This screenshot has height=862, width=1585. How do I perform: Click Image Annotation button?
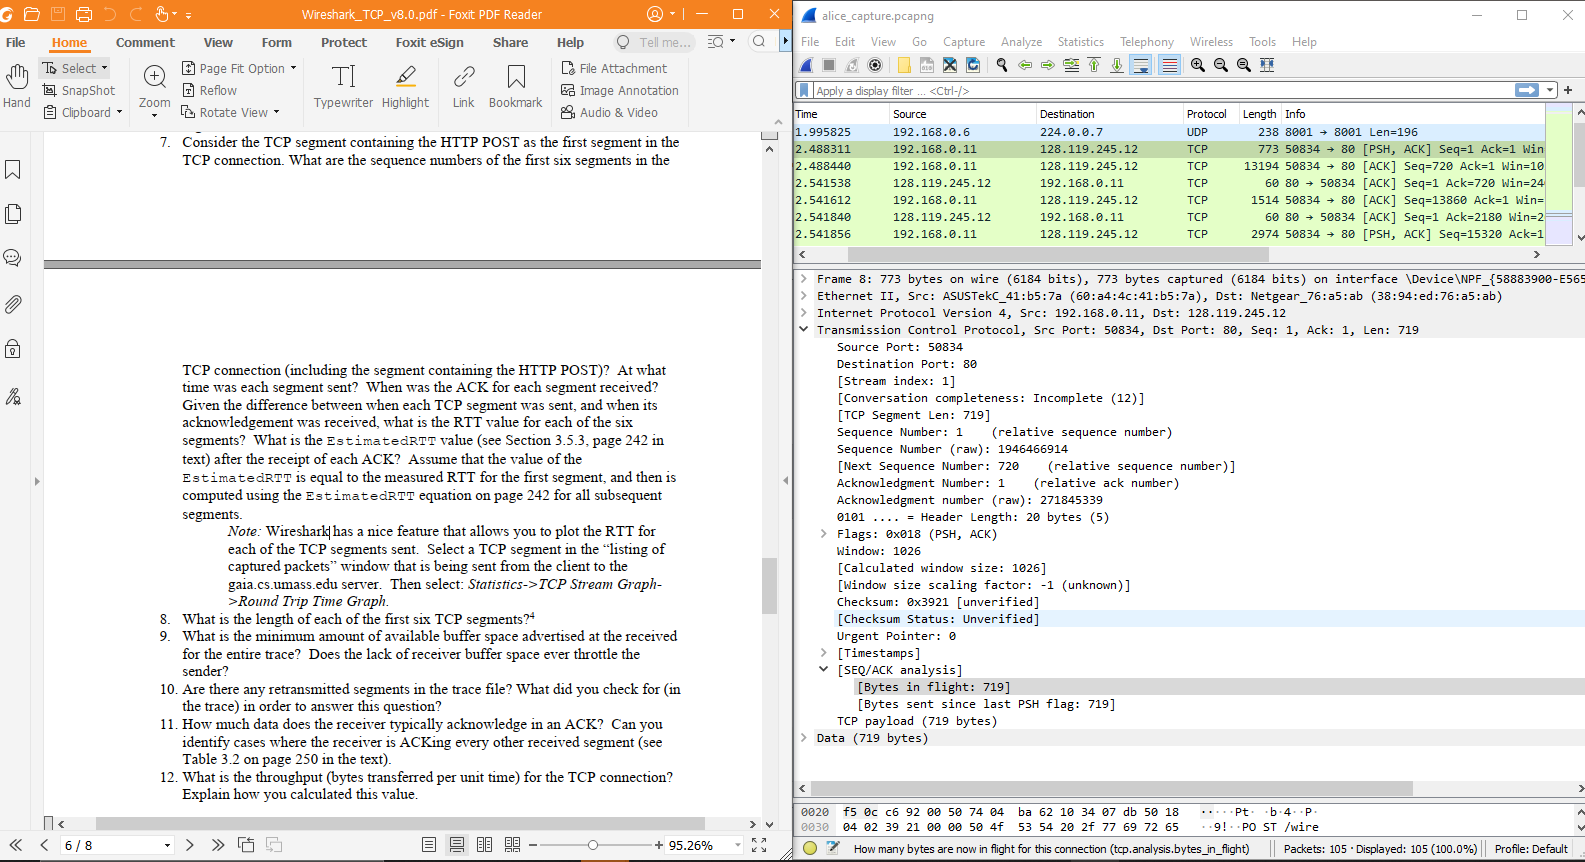coord(620,90)
